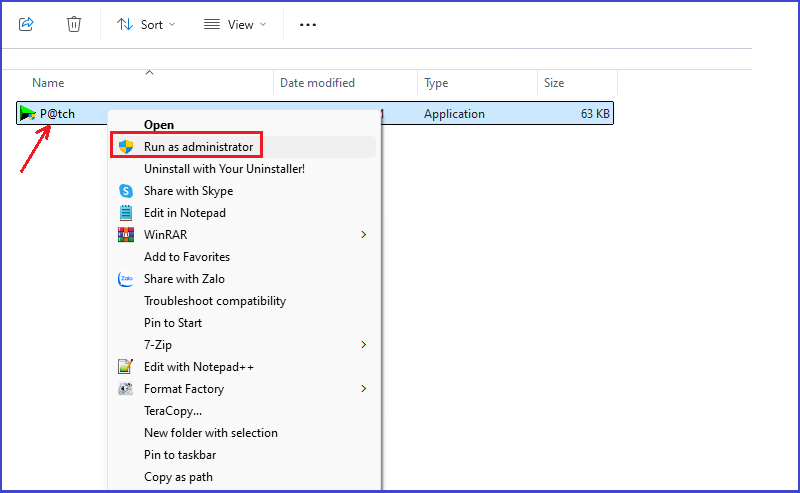Select Troubleshoot compatibility menu entry
The image size is (800, 493).
(x=214, y=301)
